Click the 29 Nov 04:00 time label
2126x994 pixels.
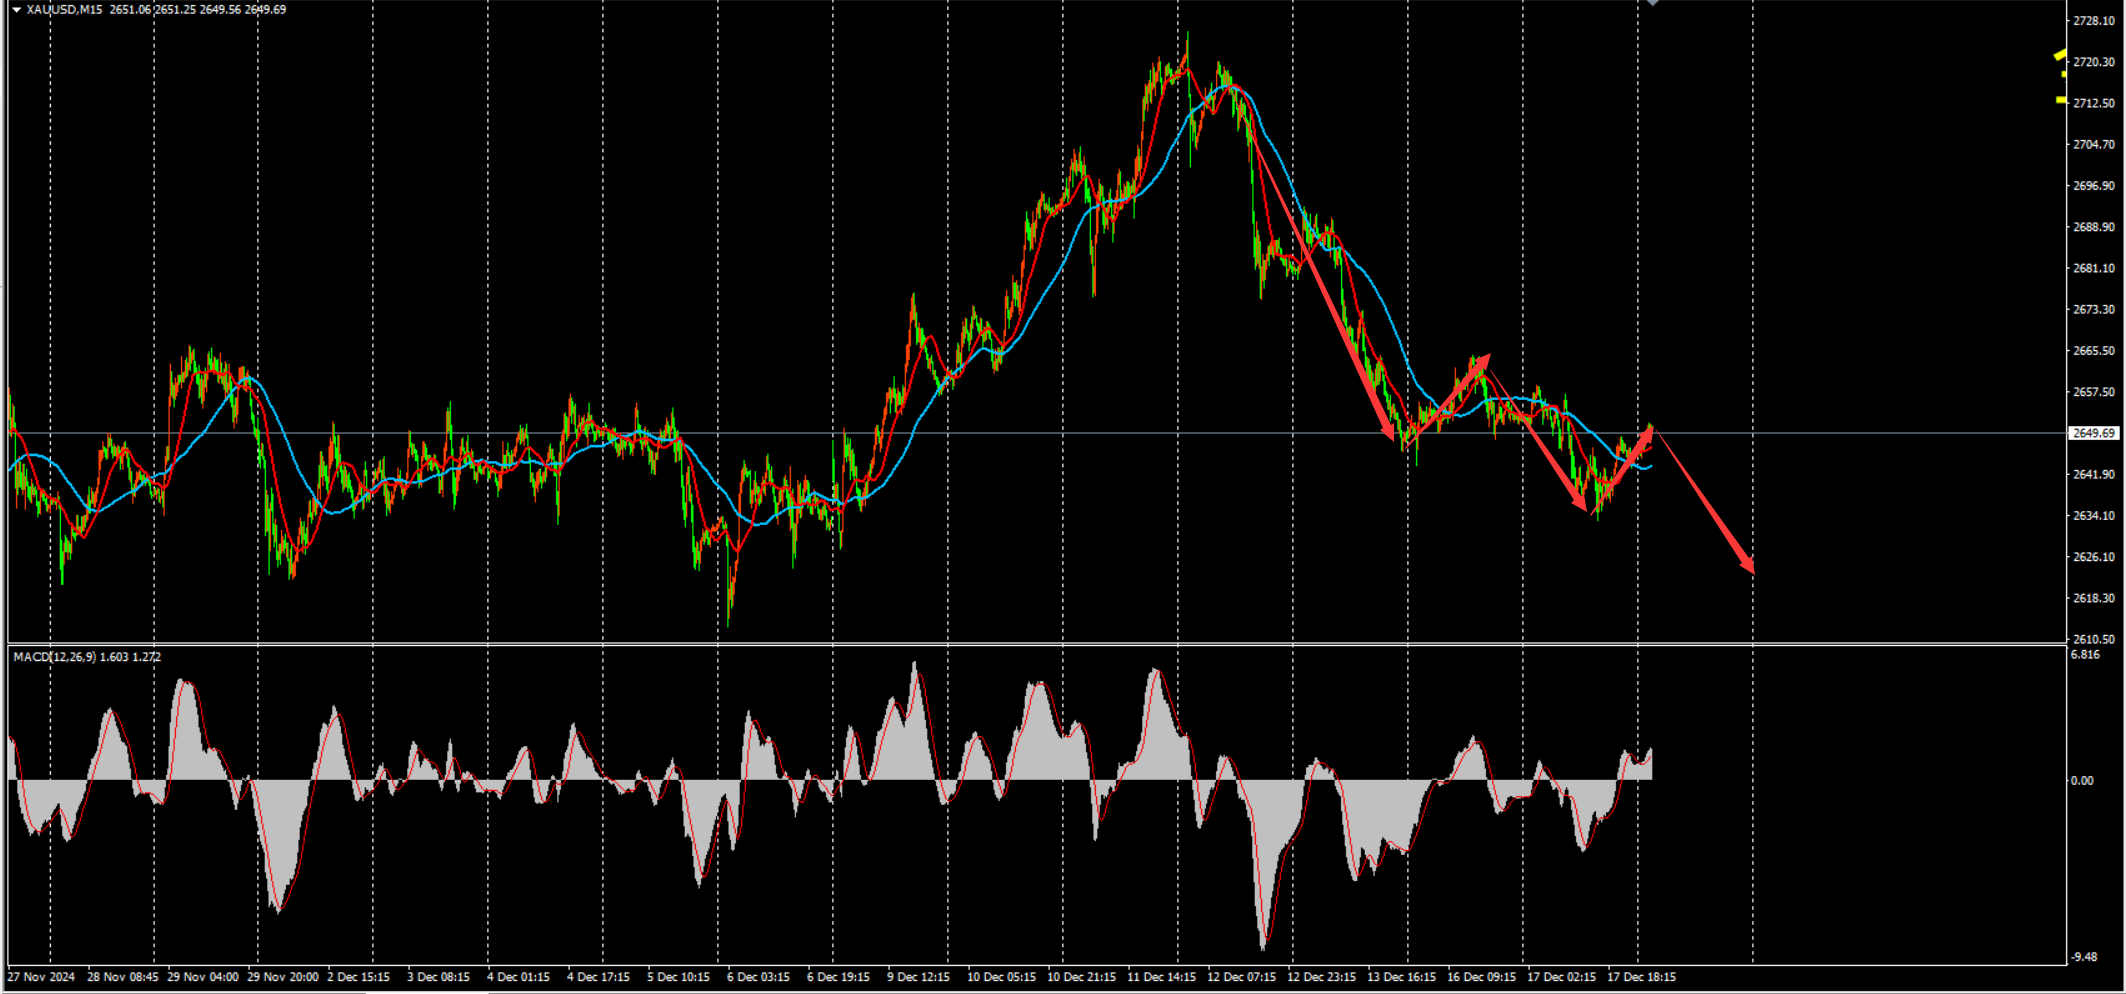point(203,977)
